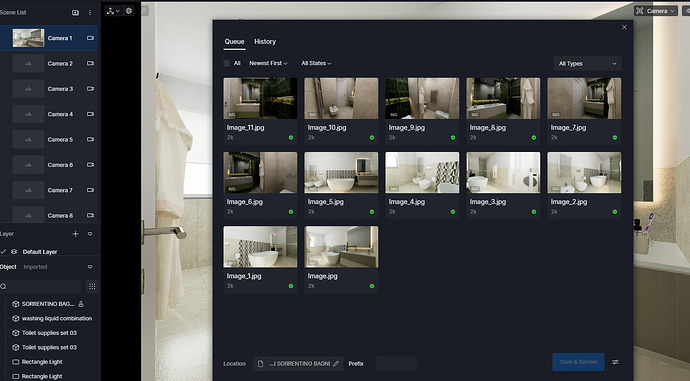The width and height of the screenshot is (690, 381).
Task: Click the green status icon of Image_2.jpg
Action: point(615,212)
